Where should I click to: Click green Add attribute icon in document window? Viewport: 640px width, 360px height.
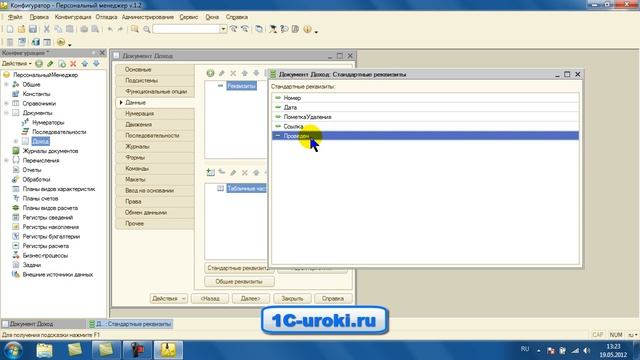pos(210,73)
